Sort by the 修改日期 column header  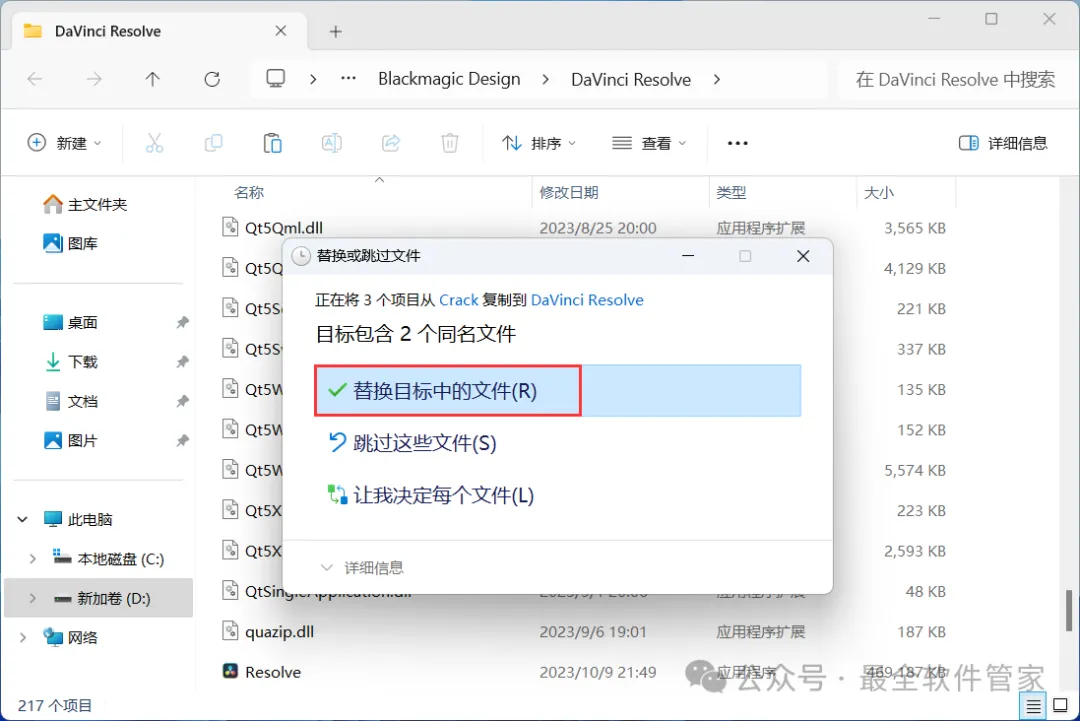[x=569, y=193]
